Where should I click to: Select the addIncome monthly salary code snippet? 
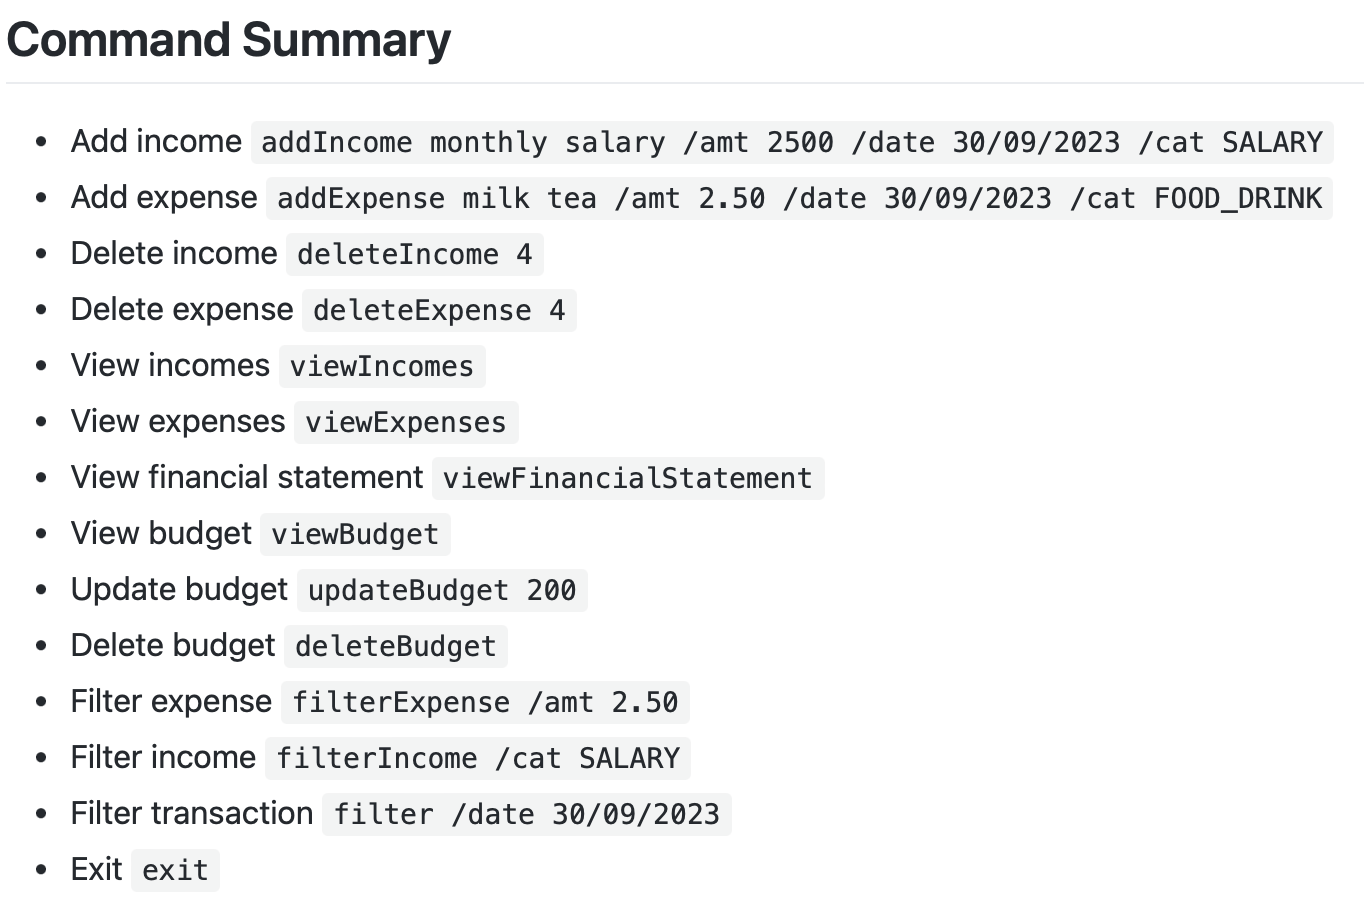792,142
